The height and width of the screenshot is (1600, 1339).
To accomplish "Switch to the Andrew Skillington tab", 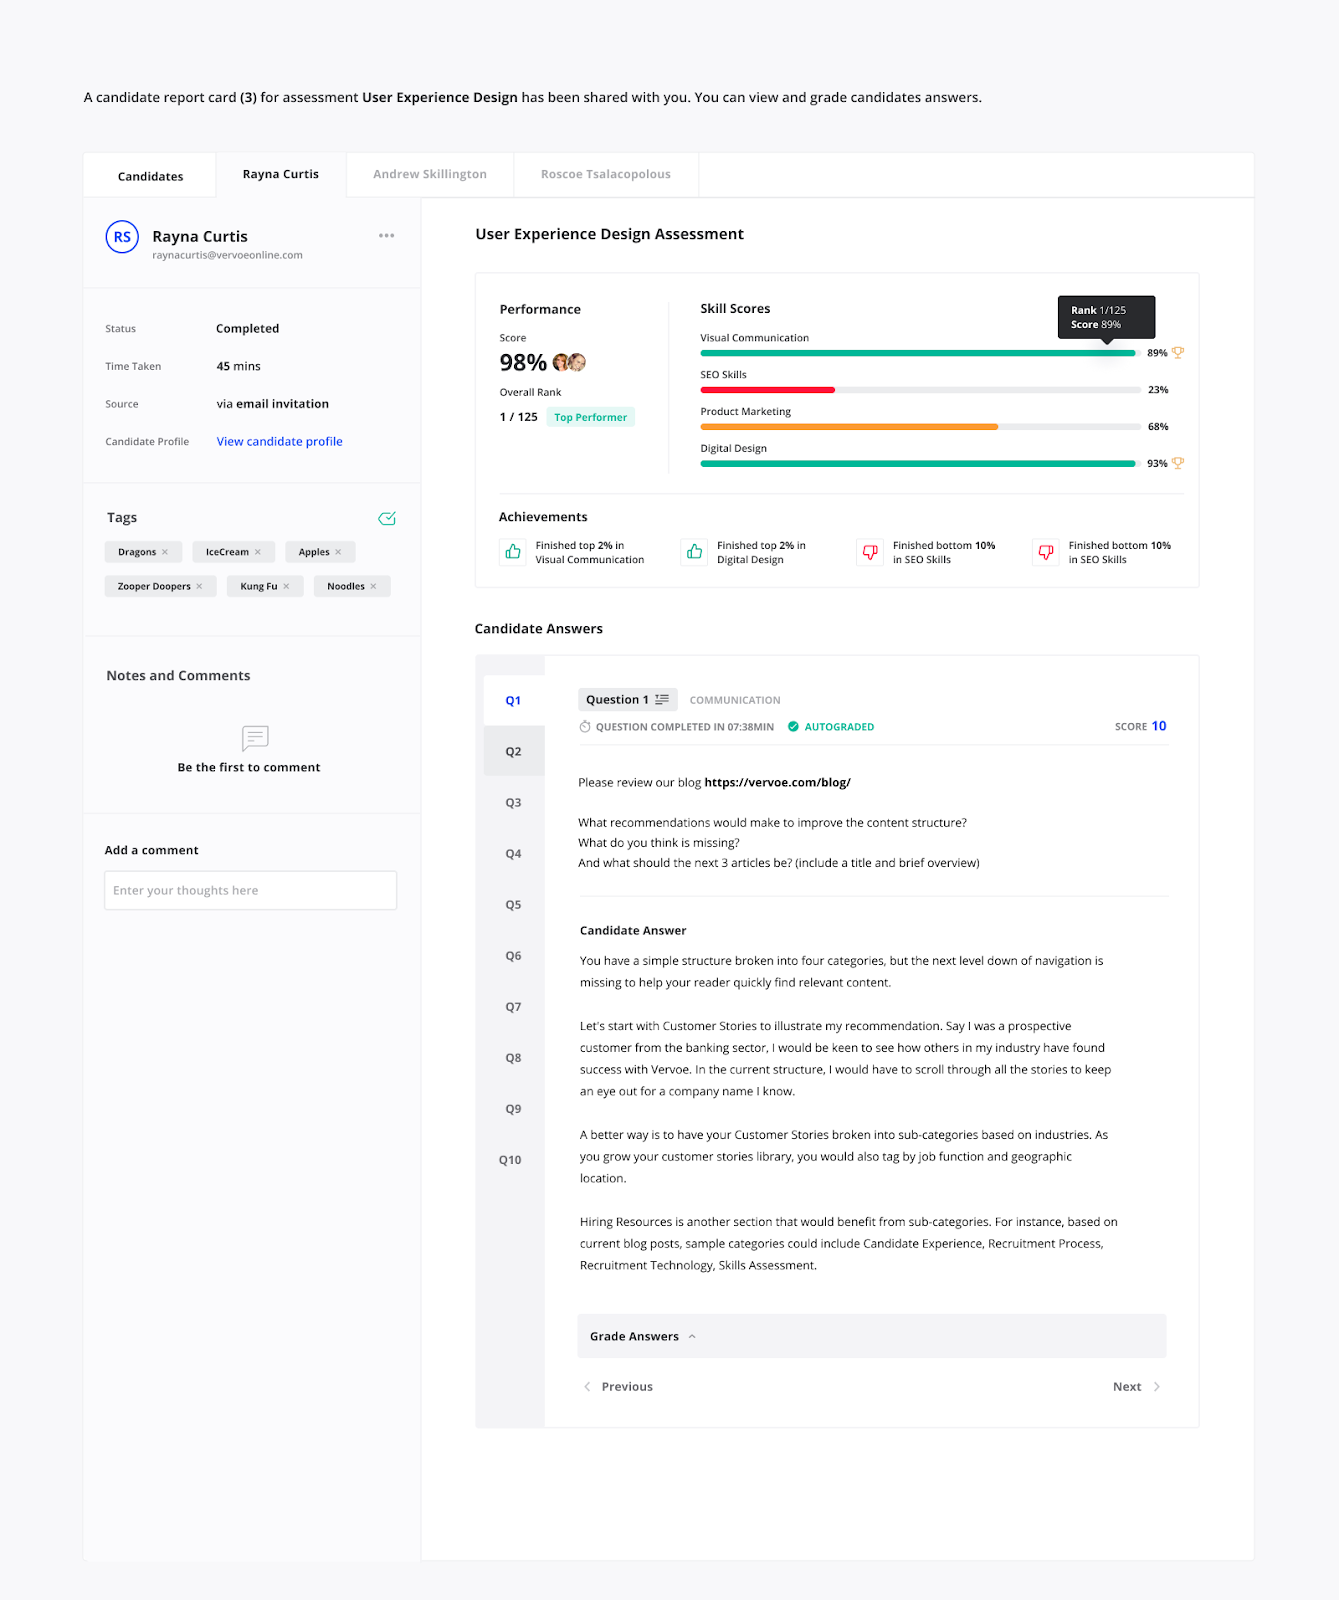I will tap(430, 174).
